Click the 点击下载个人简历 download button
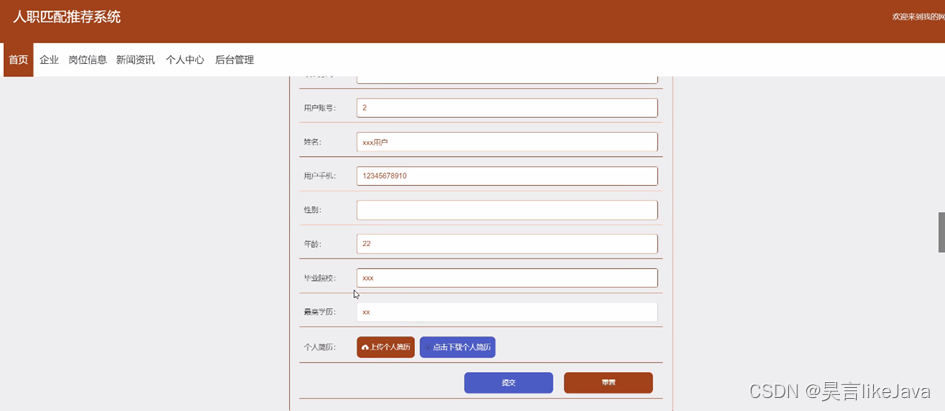 457,347
